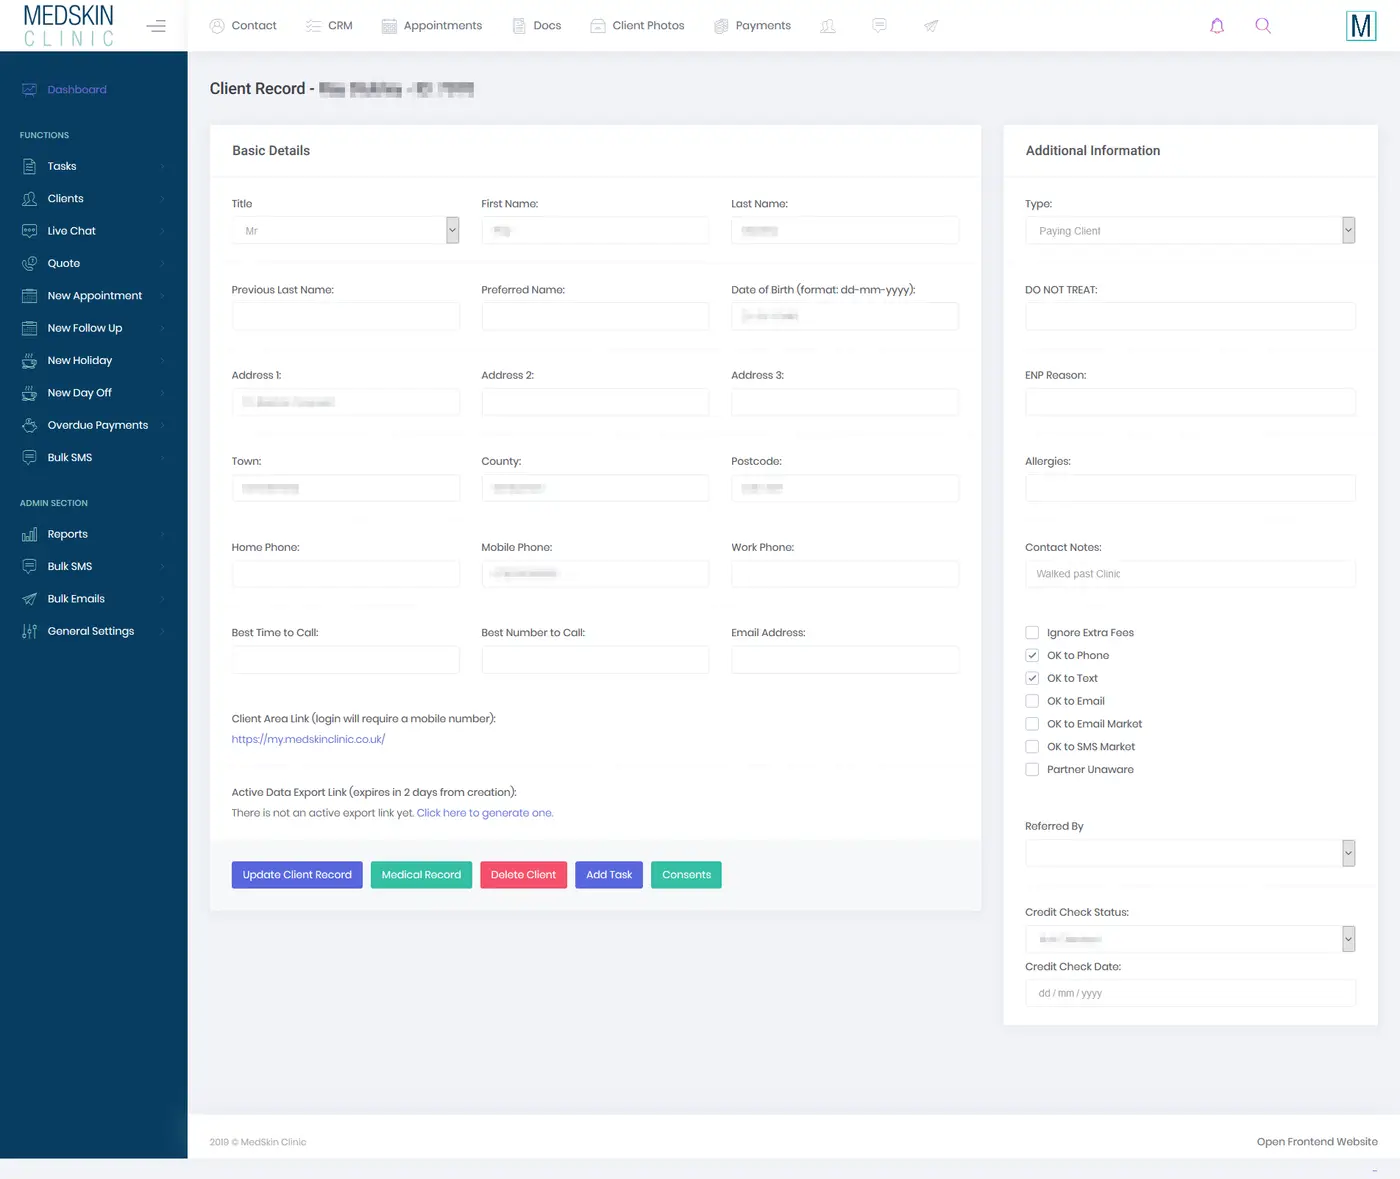The image size is (1400, 1179).
Task: Click the paper plane icon in the top bar
Action: pos(931,26)
